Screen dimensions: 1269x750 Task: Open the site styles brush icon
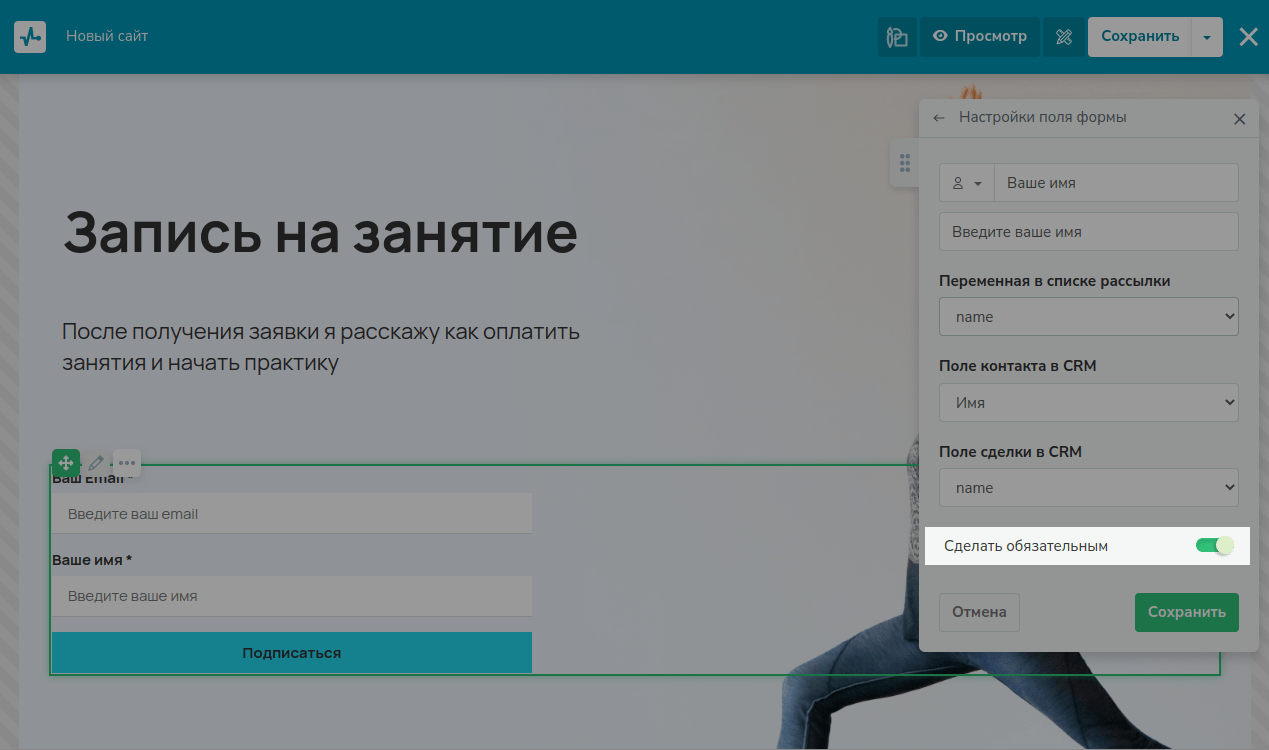click(897, 37)
